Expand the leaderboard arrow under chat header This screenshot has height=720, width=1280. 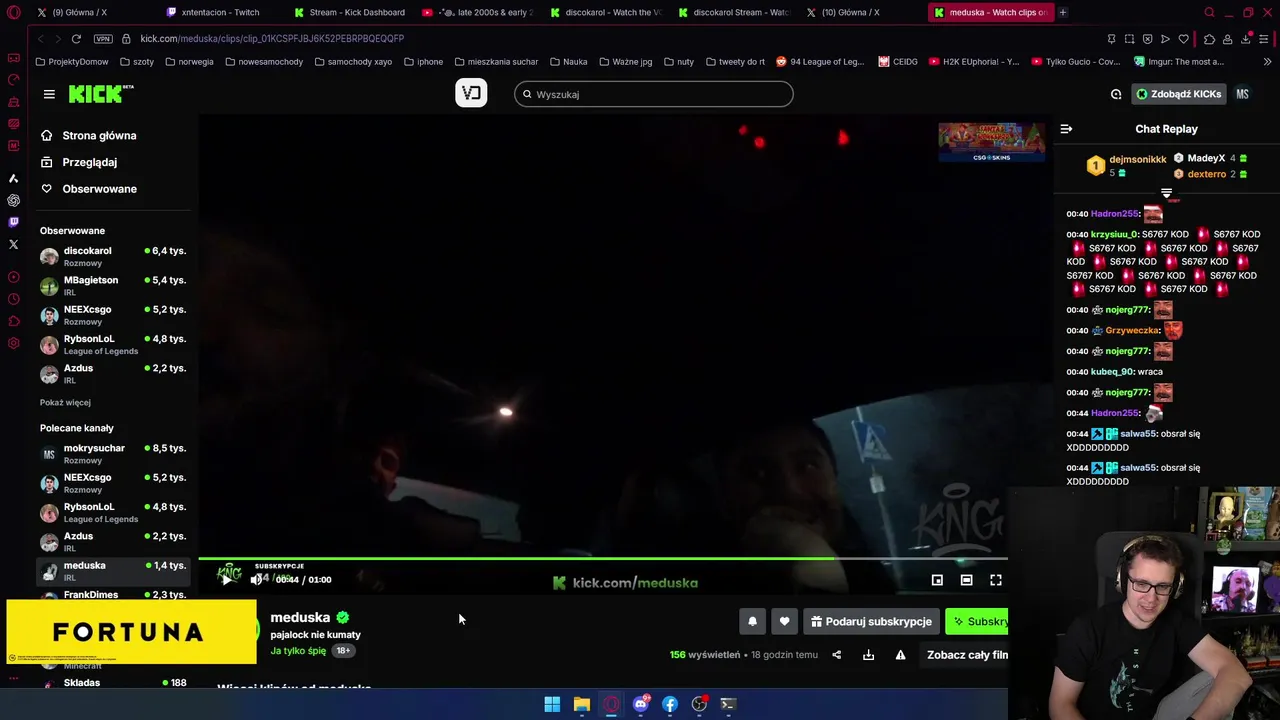click(x=1166, y=192)
